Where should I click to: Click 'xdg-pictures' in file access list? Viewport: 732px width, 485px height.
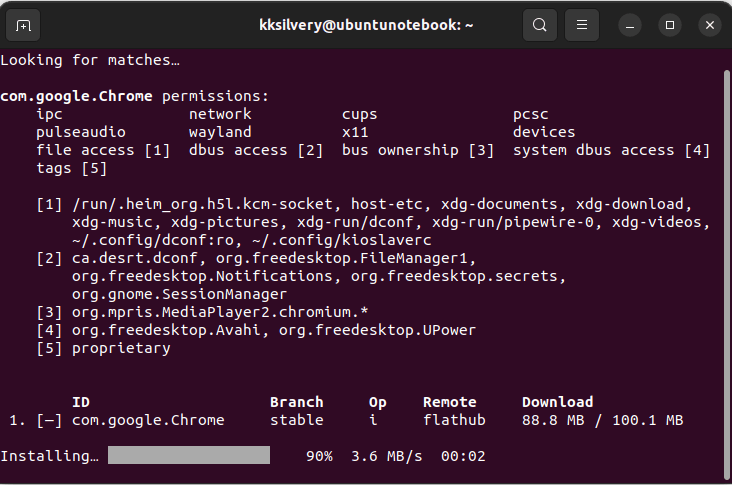(x=225, y=223)
